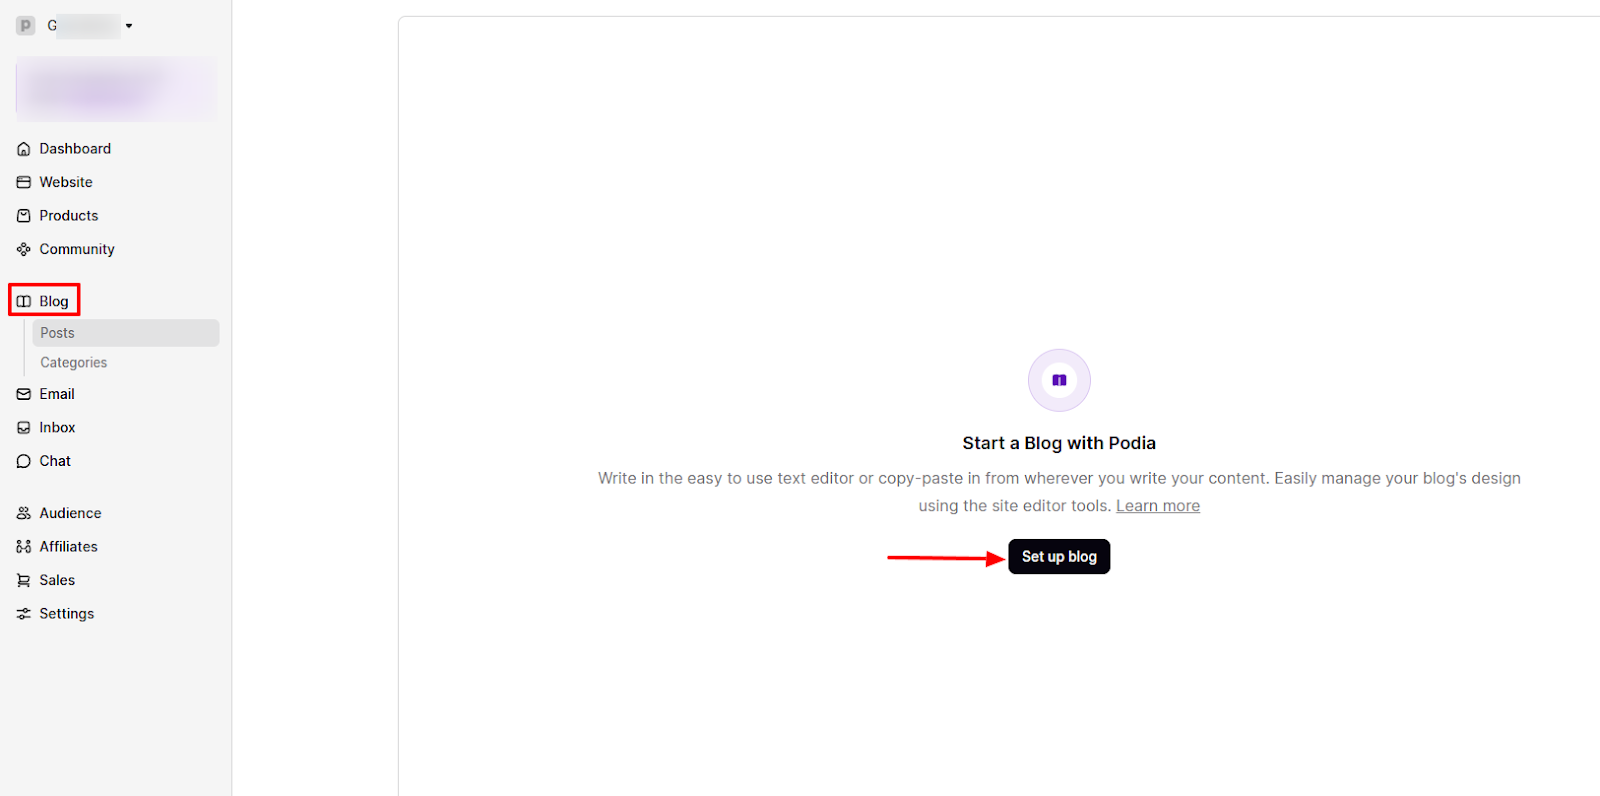Navigate to Community
The width and height of the screenshot is (1600, 796).
[x=77, y=249]
